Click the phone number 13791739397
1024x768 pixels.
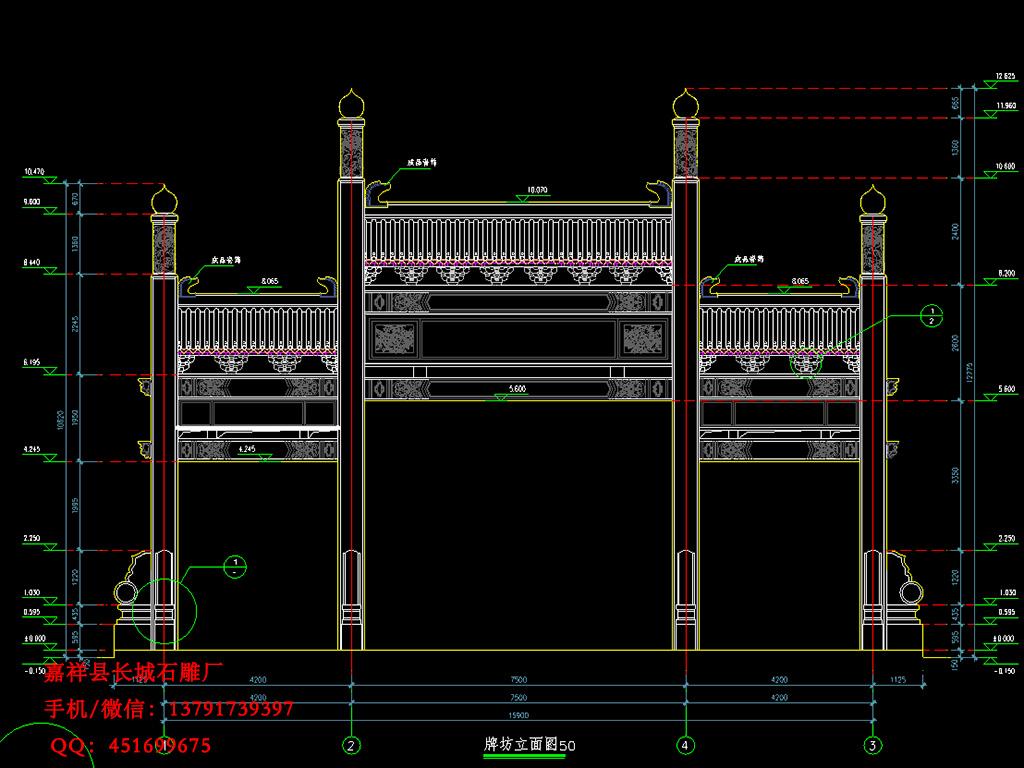231,710
